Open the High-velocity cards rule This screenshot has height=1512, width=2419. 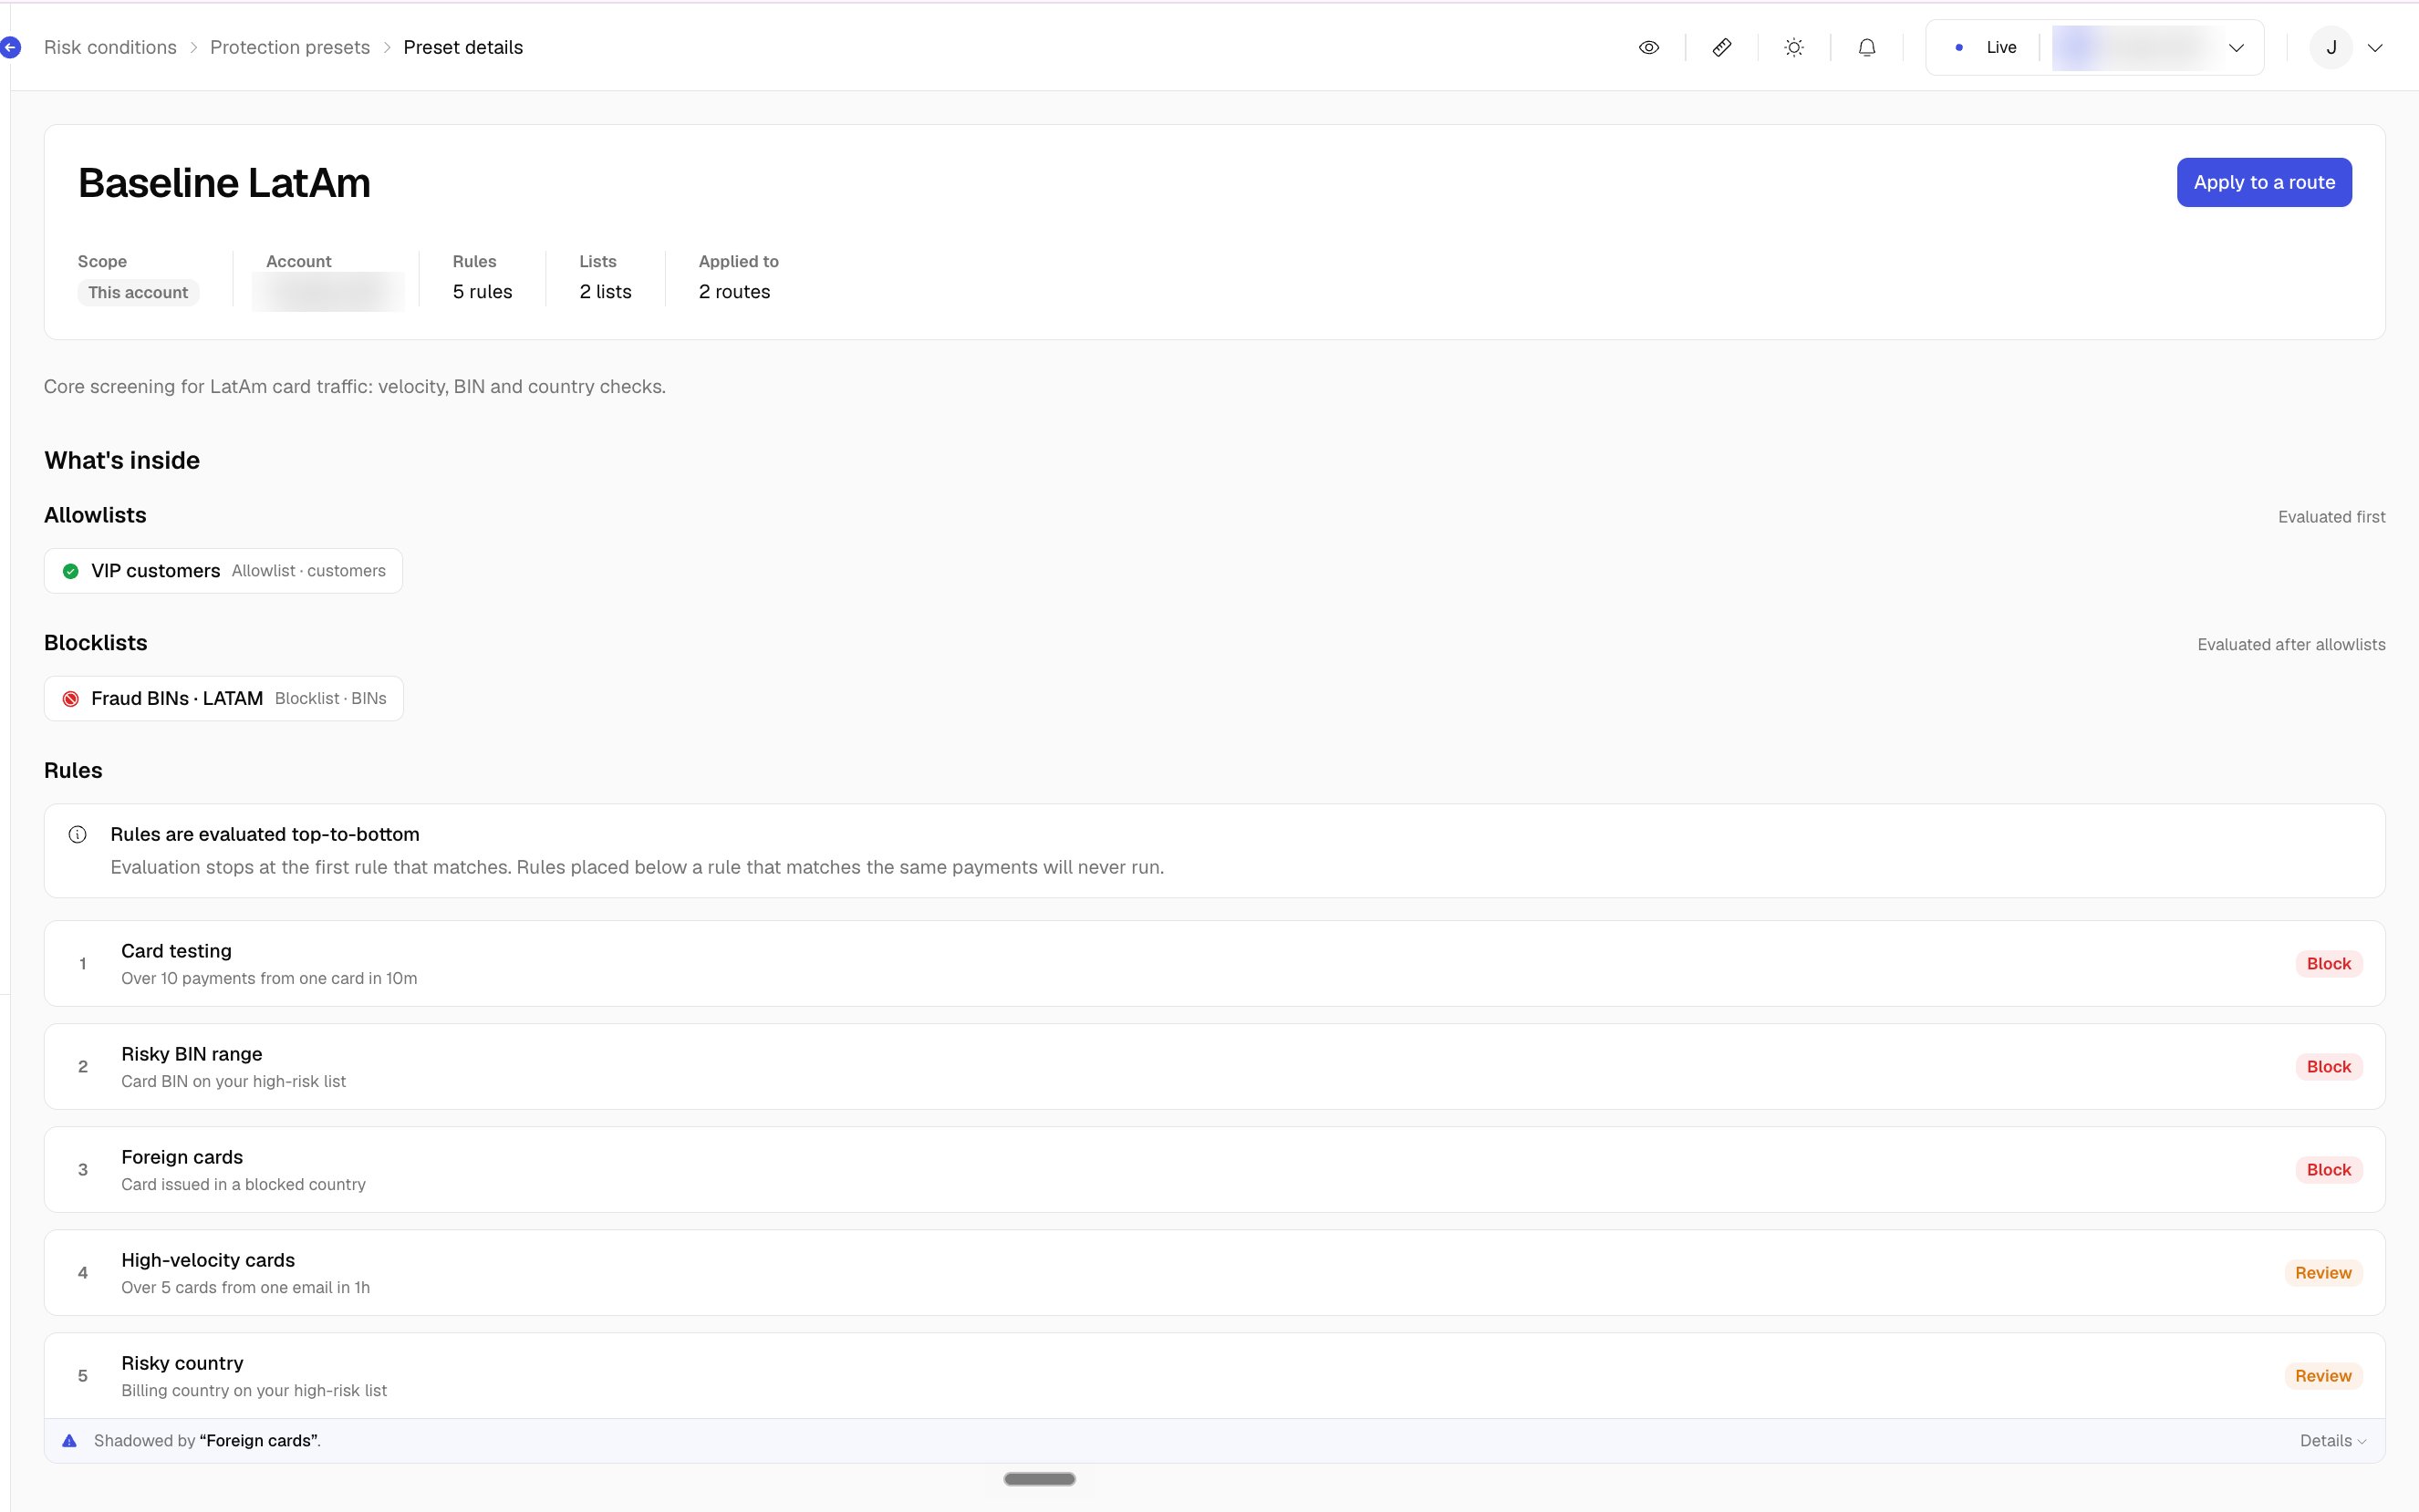coord(1214,1272)
